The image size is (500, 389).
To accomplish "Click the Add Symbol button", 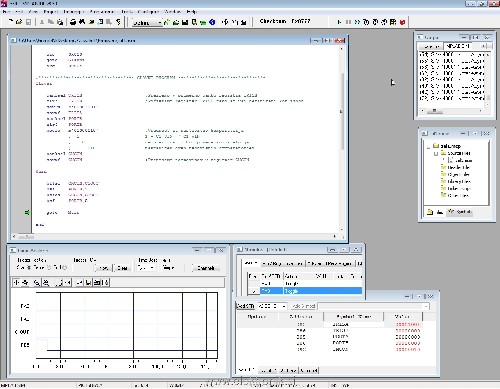I will pos(303,306).
